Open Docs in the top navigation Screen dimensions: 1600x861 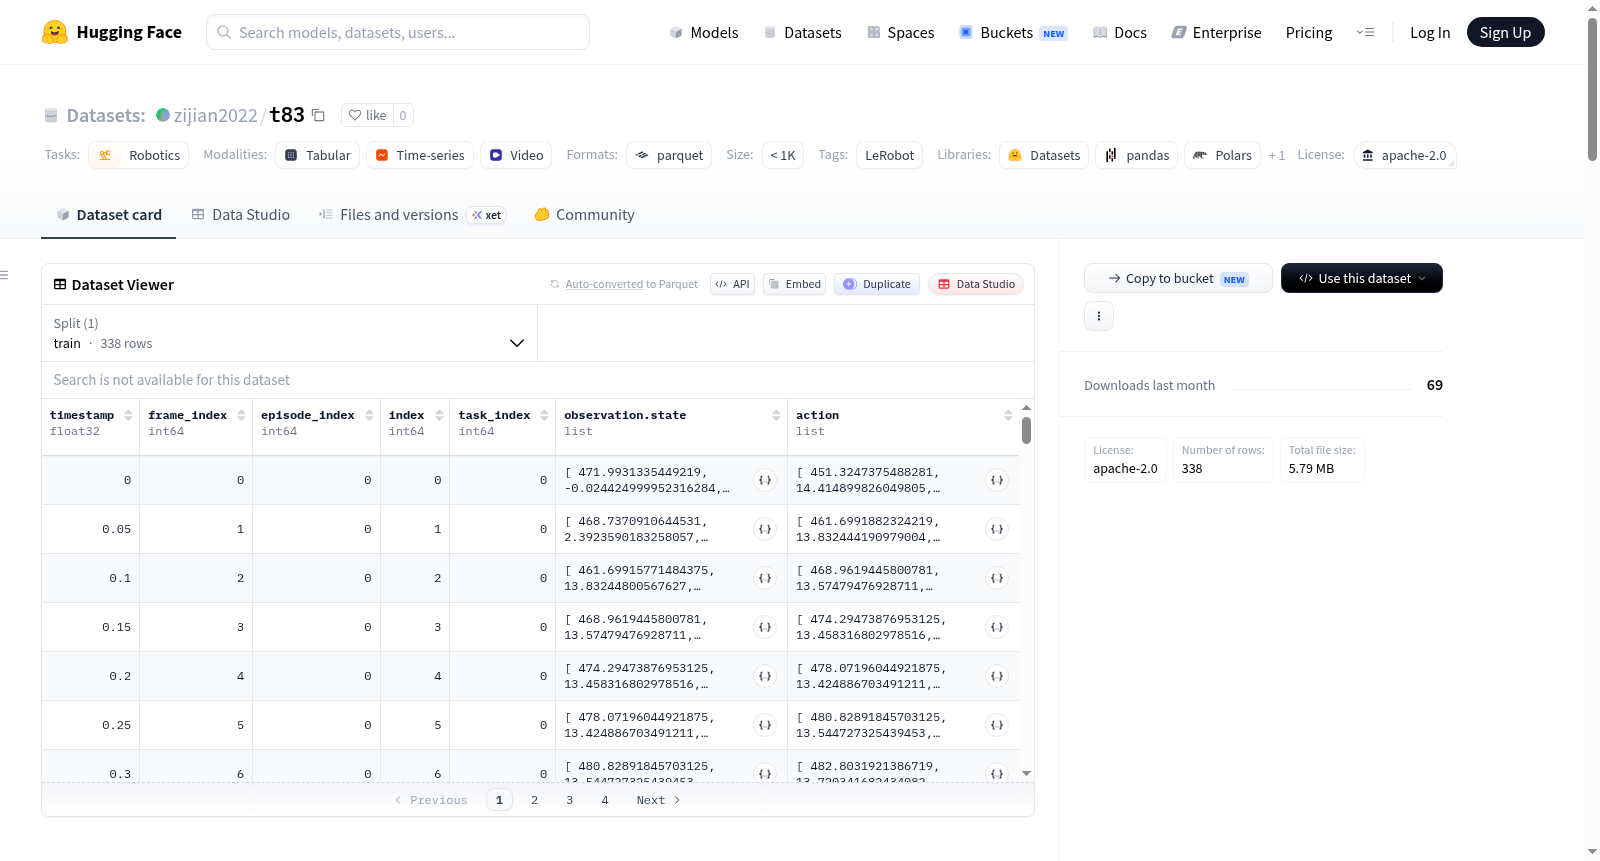tap(1120, 32)
